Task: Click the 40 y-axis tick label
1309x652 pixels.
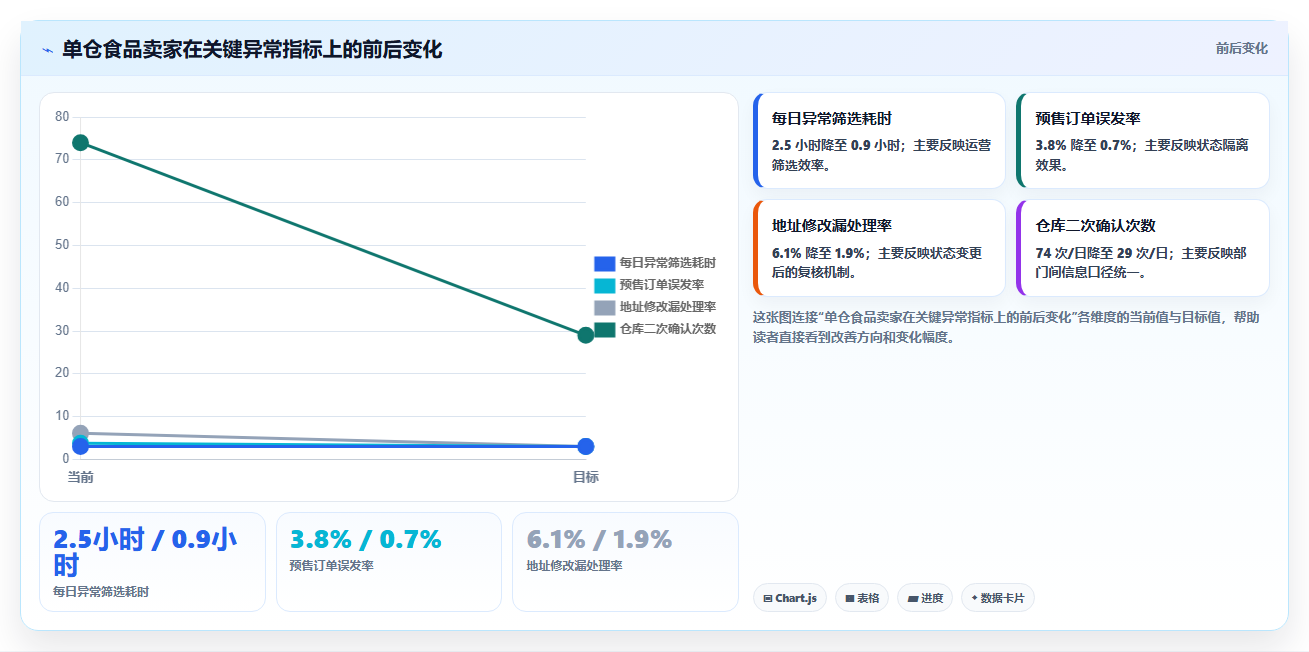Action: click(62, 288)
